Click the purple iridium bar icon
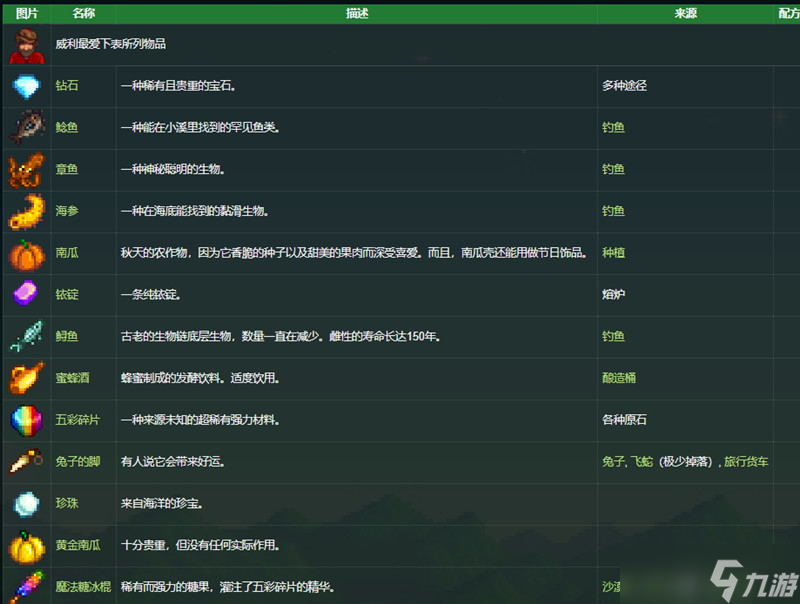Image resolution: width=800 pixels, height=604 pixels. point(26,293)
